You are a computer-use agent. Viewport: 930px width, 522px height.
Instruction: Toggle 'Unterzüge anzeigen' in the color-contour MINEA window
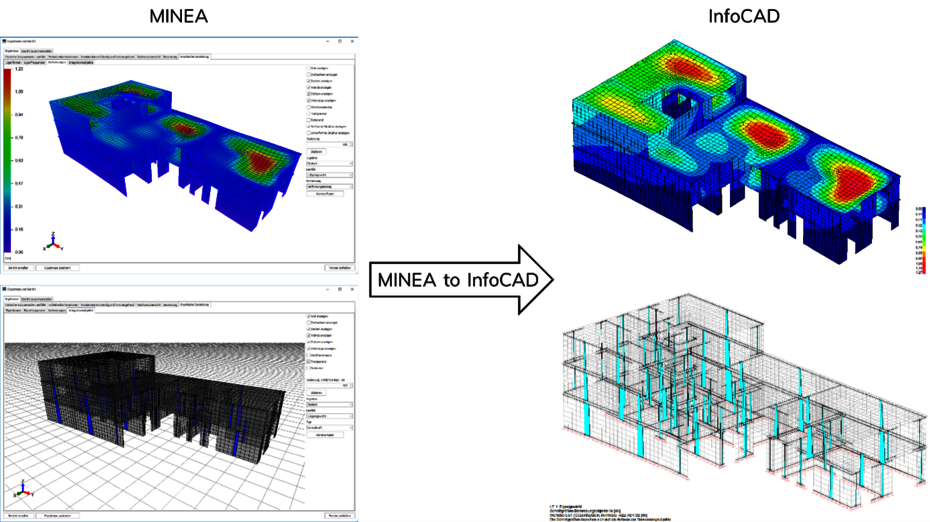click(308, 100)
